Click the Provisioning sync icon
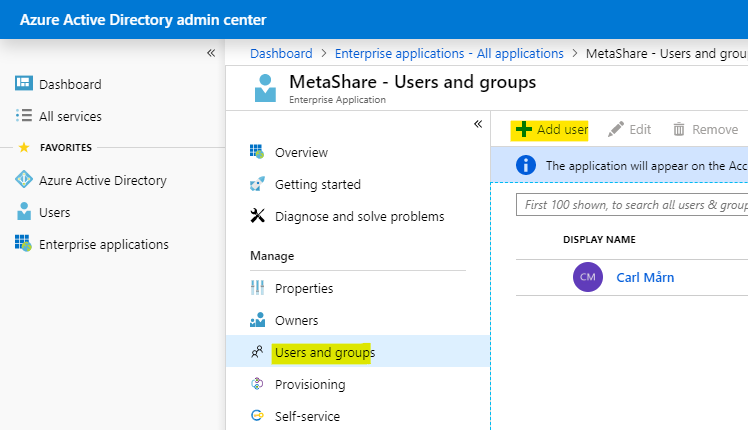The height and width of the screenshot is (430, 748). [257, 384]
